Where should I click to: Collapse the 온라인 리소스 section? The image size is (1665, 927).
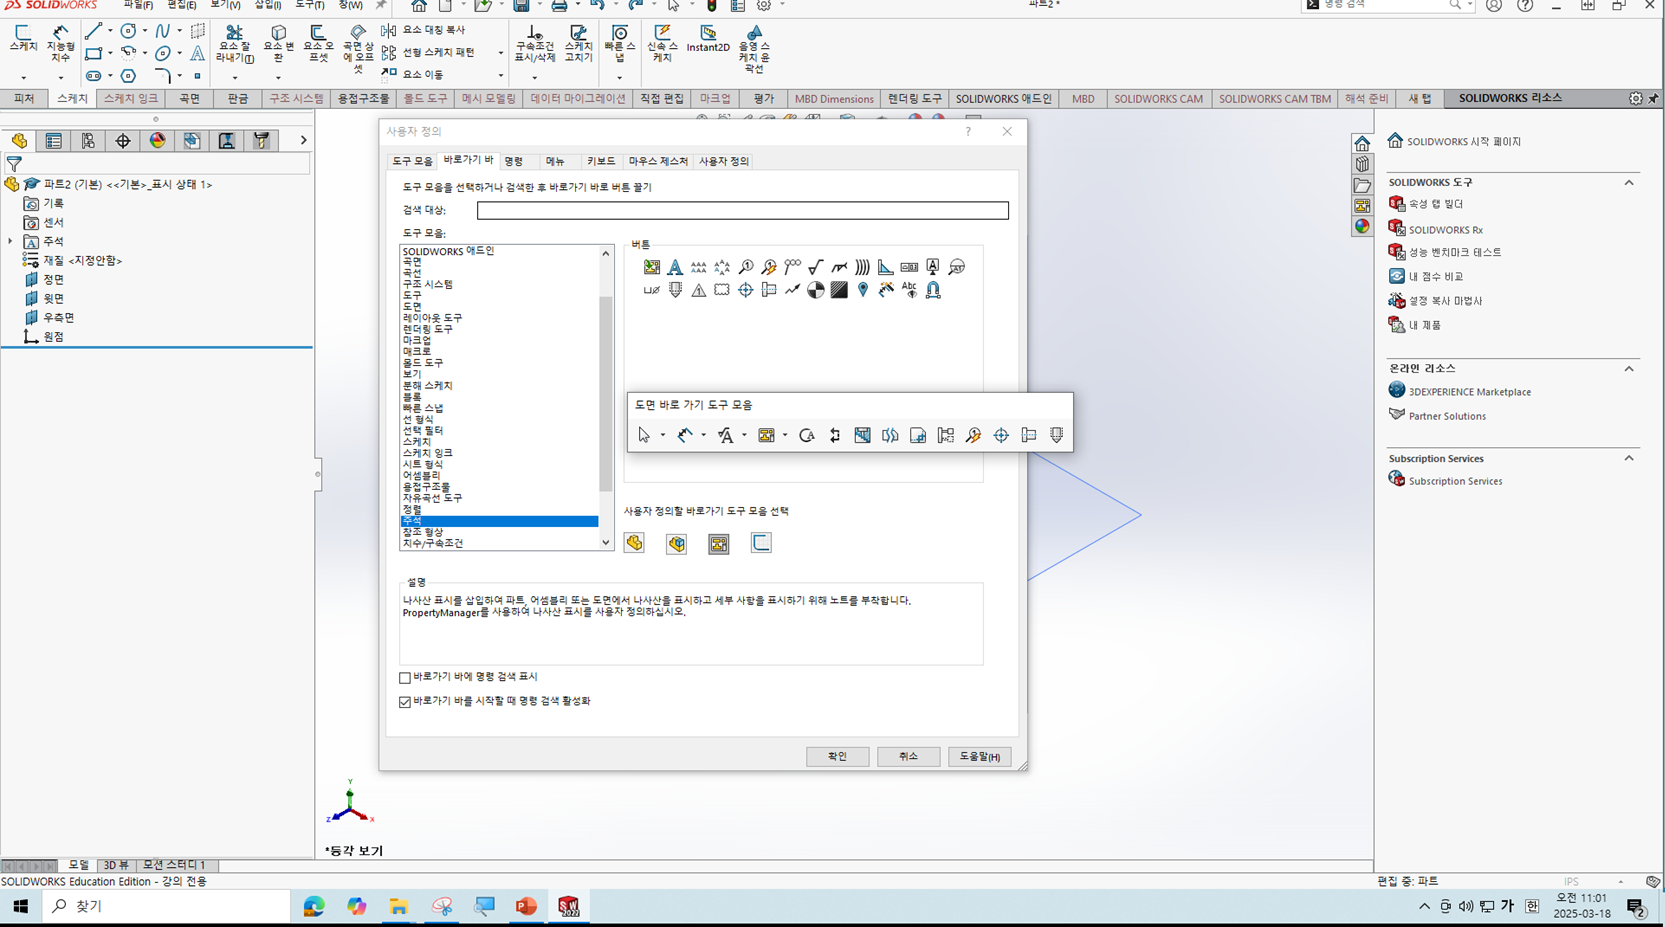coord(1629,369)
